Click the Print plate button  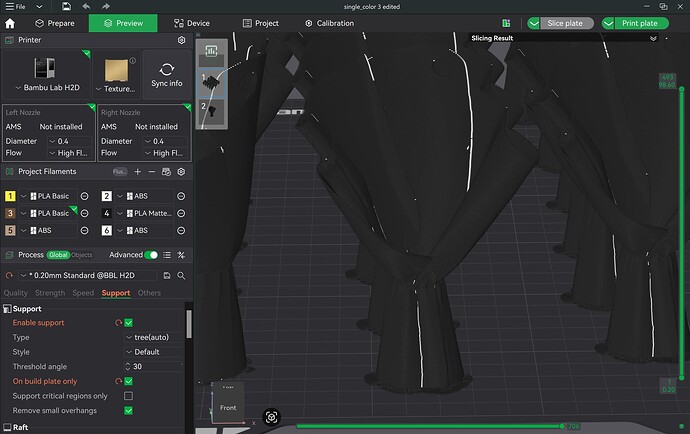[641, 23]
